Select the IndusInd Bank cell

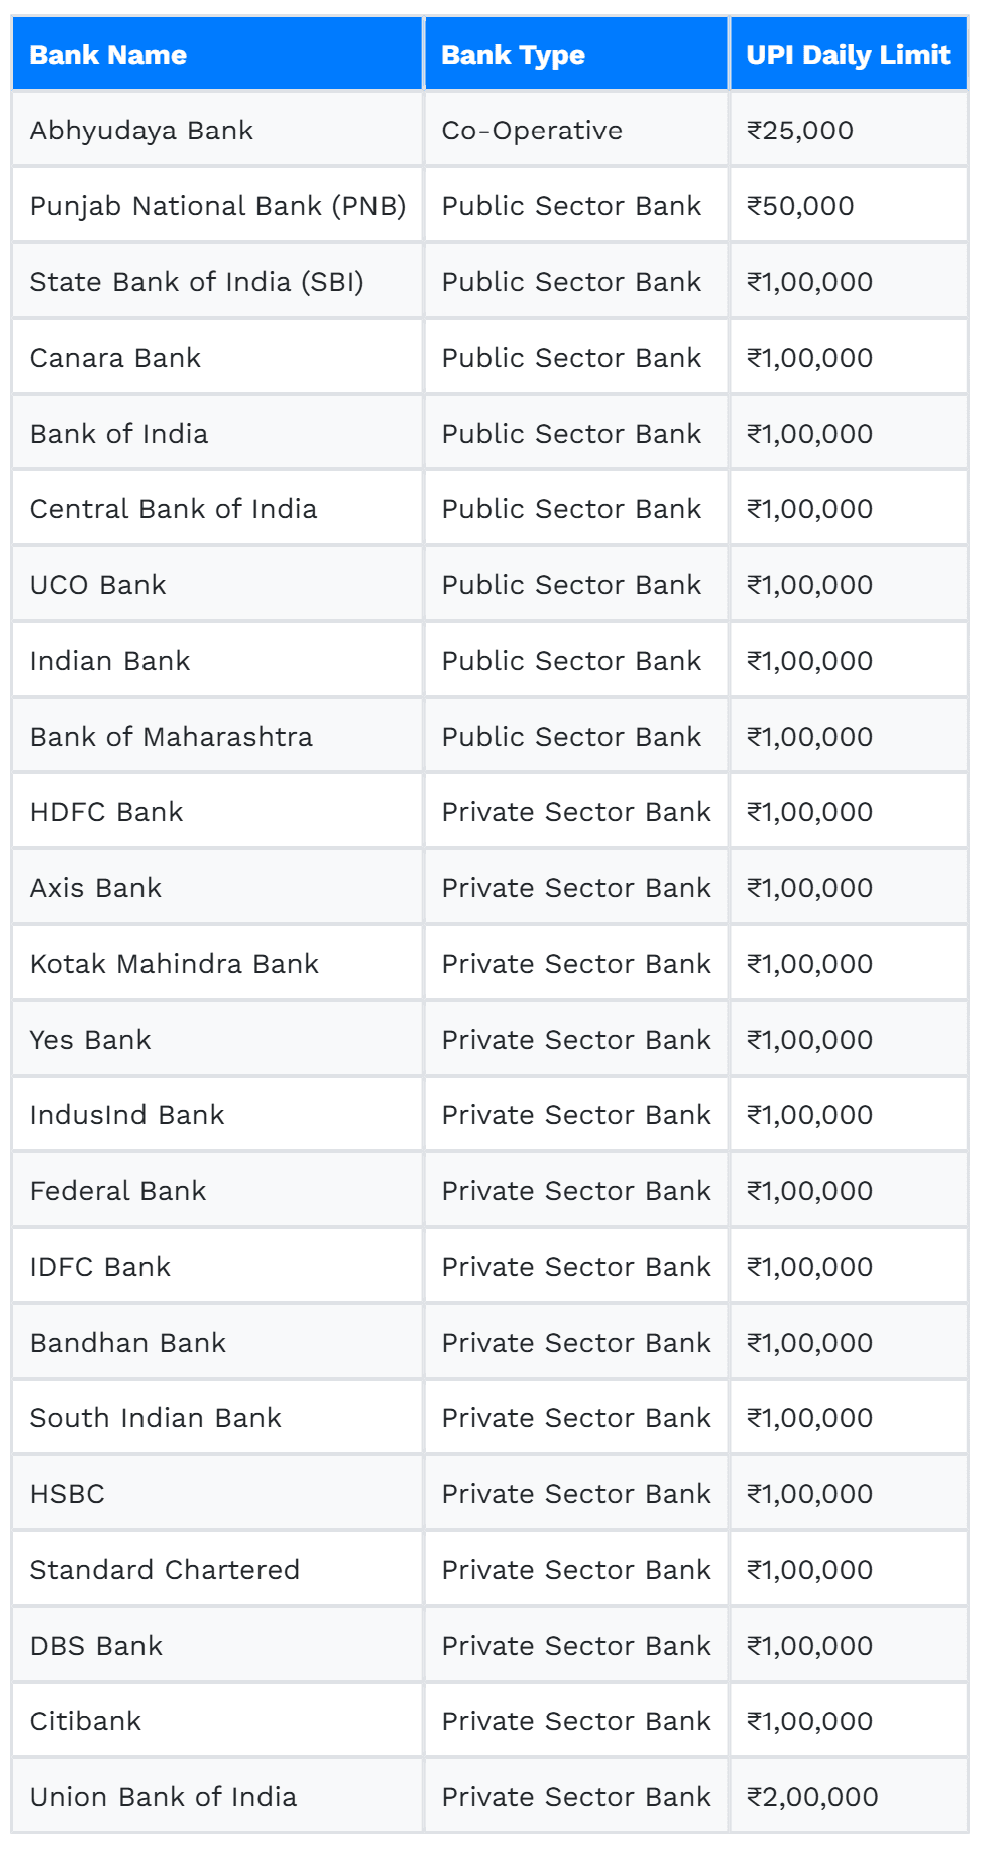pos(218,1115)
